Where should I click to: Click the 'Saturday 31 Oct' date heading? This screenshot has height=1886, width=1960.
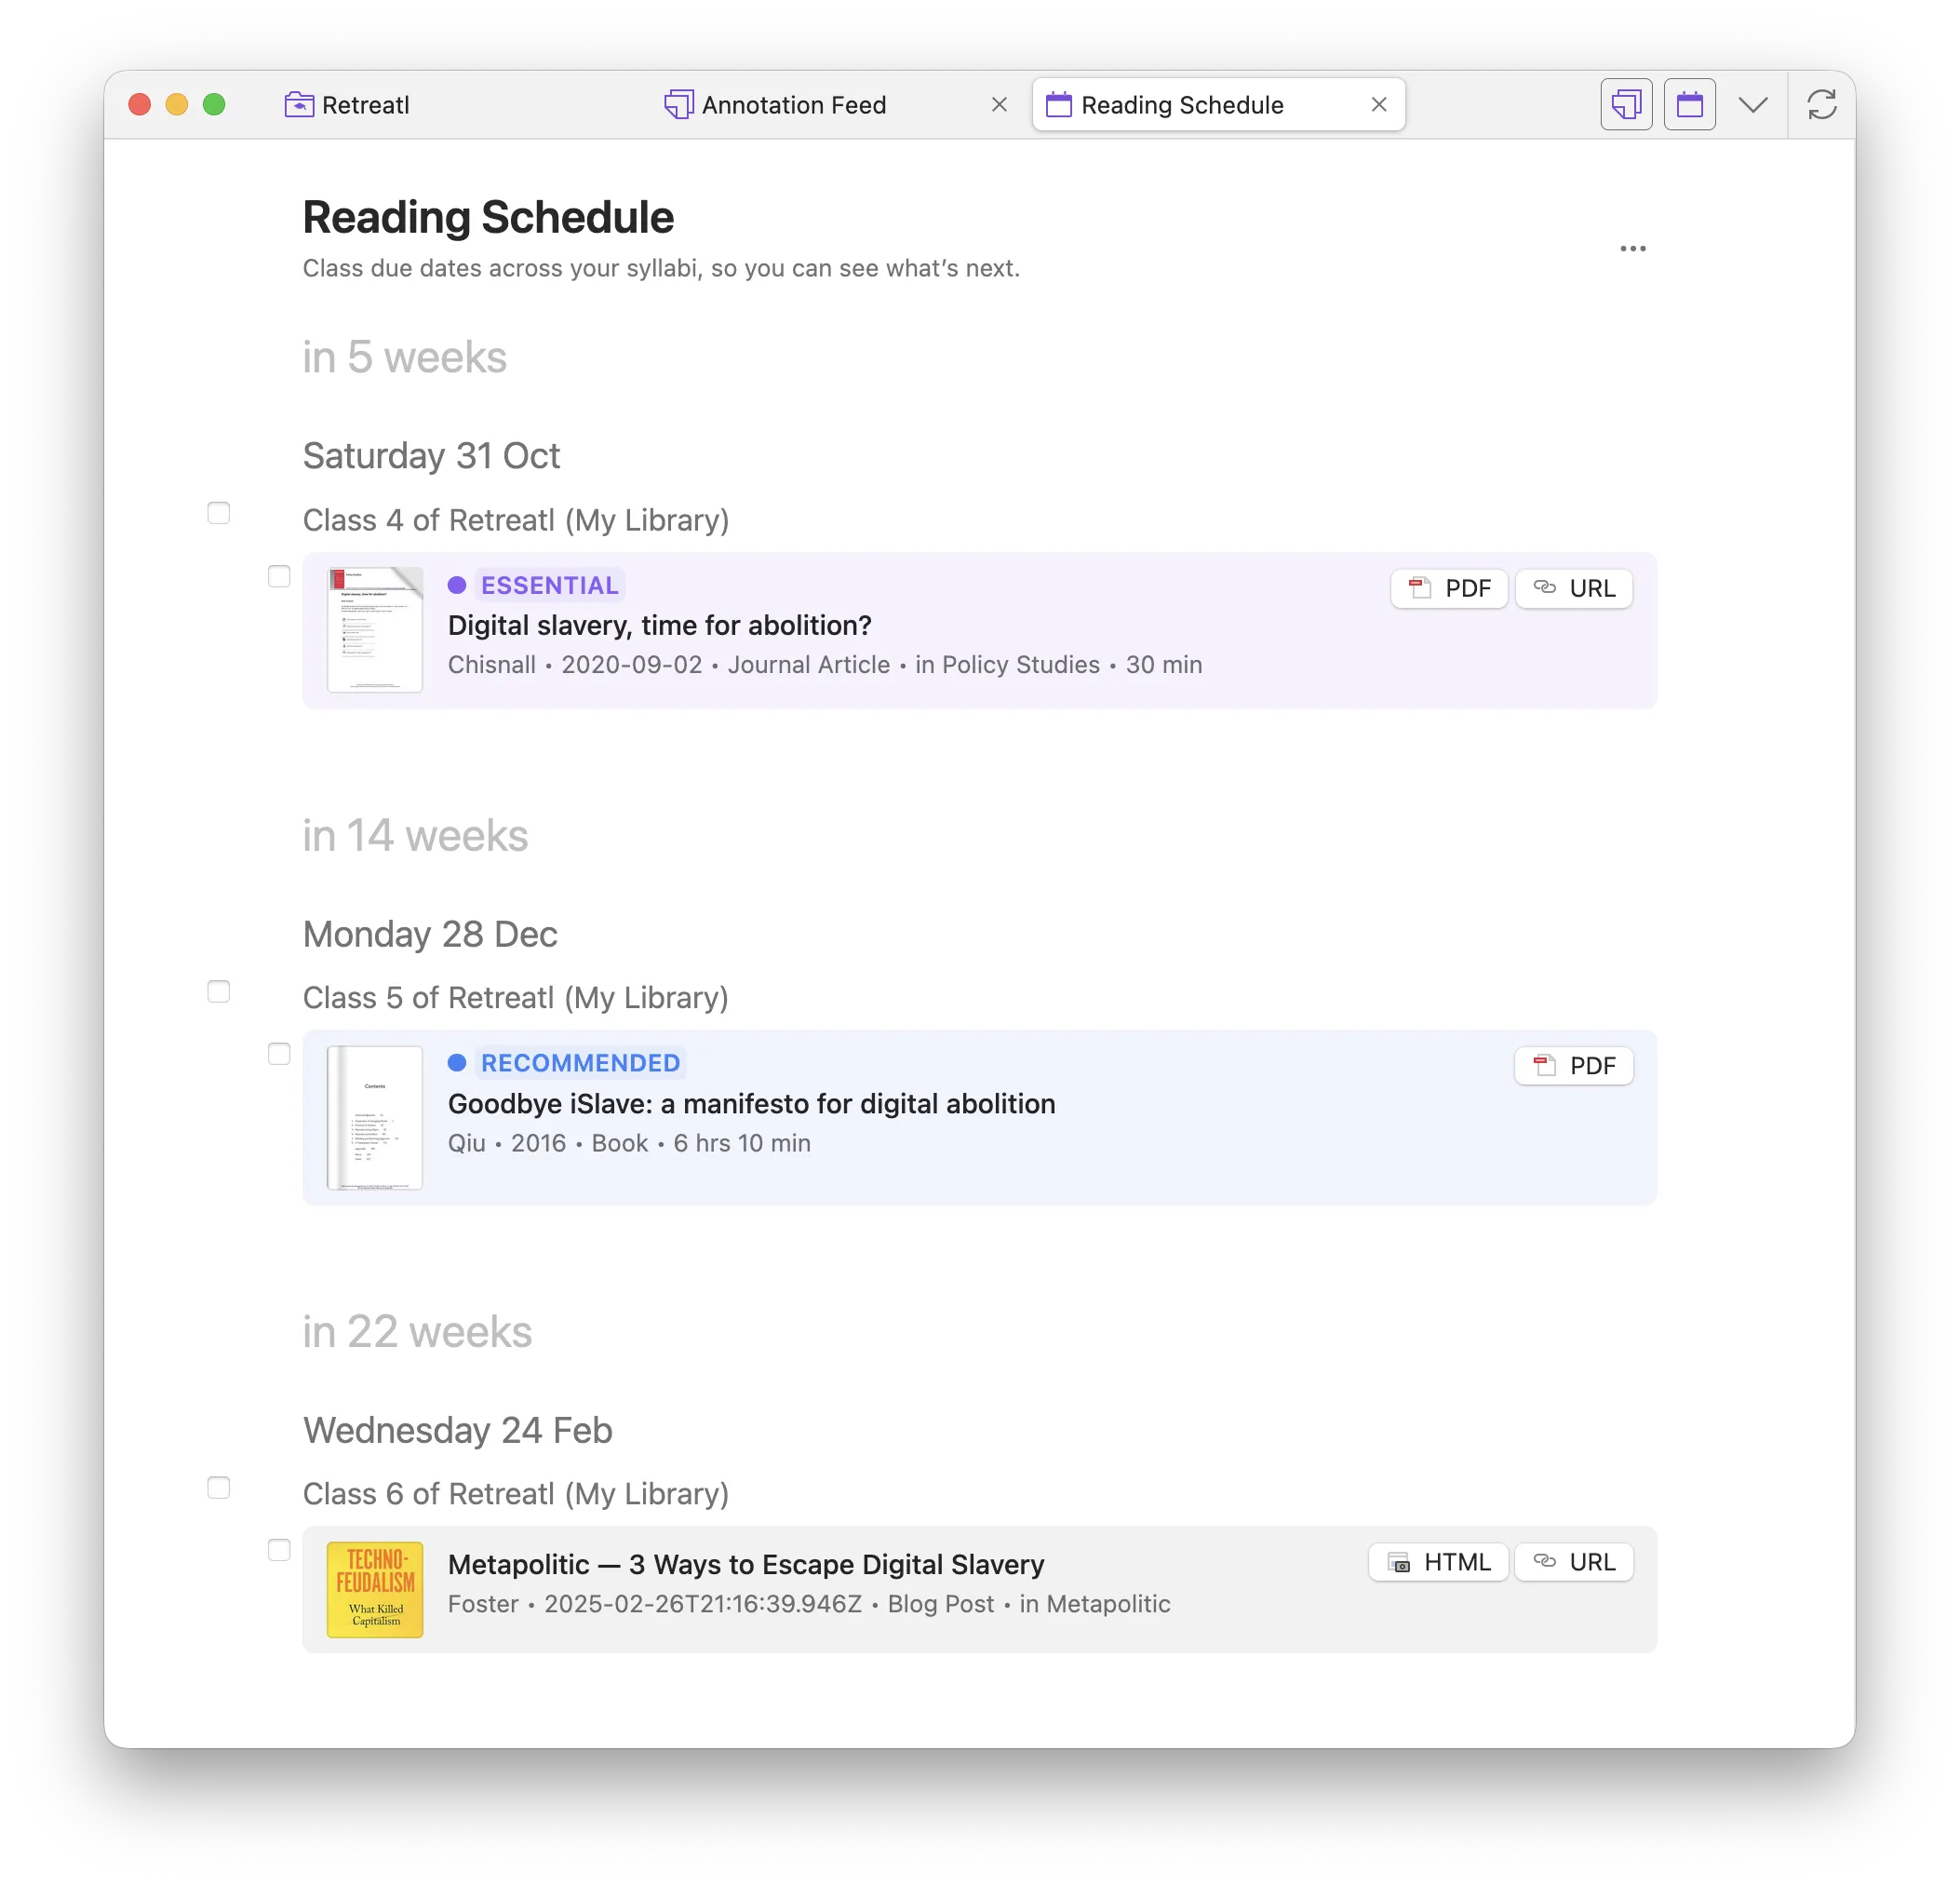tap(432, 456)
